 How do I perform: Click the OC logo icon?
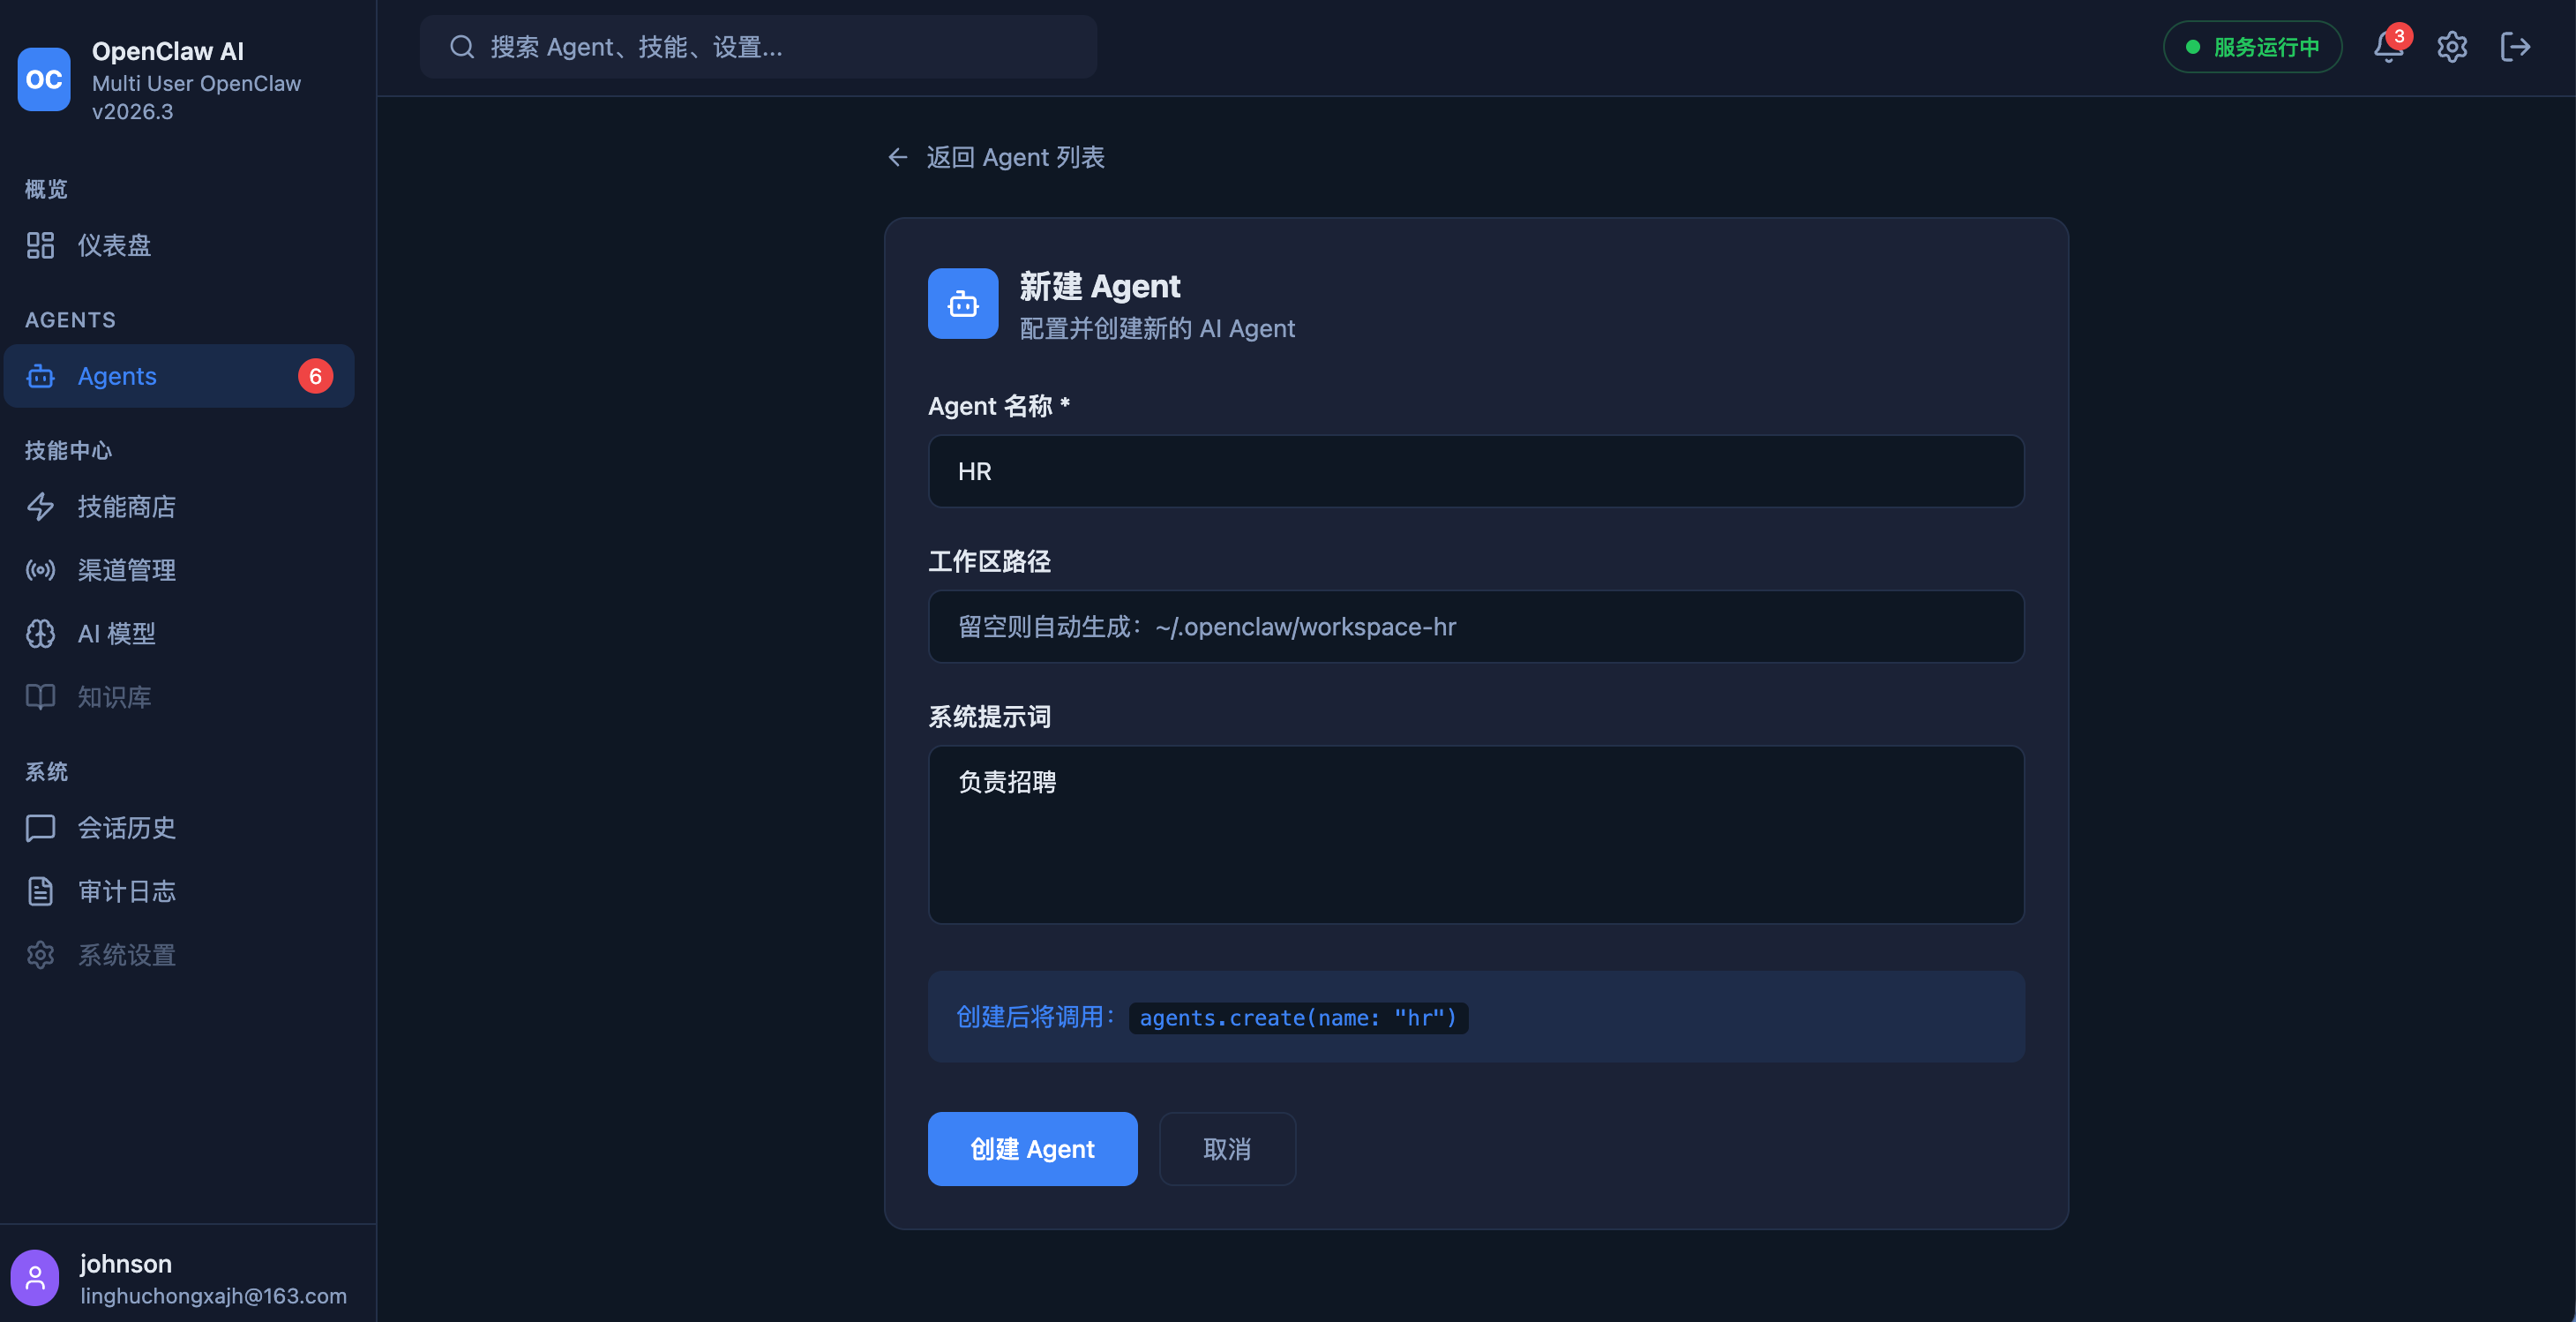(44, 79)
